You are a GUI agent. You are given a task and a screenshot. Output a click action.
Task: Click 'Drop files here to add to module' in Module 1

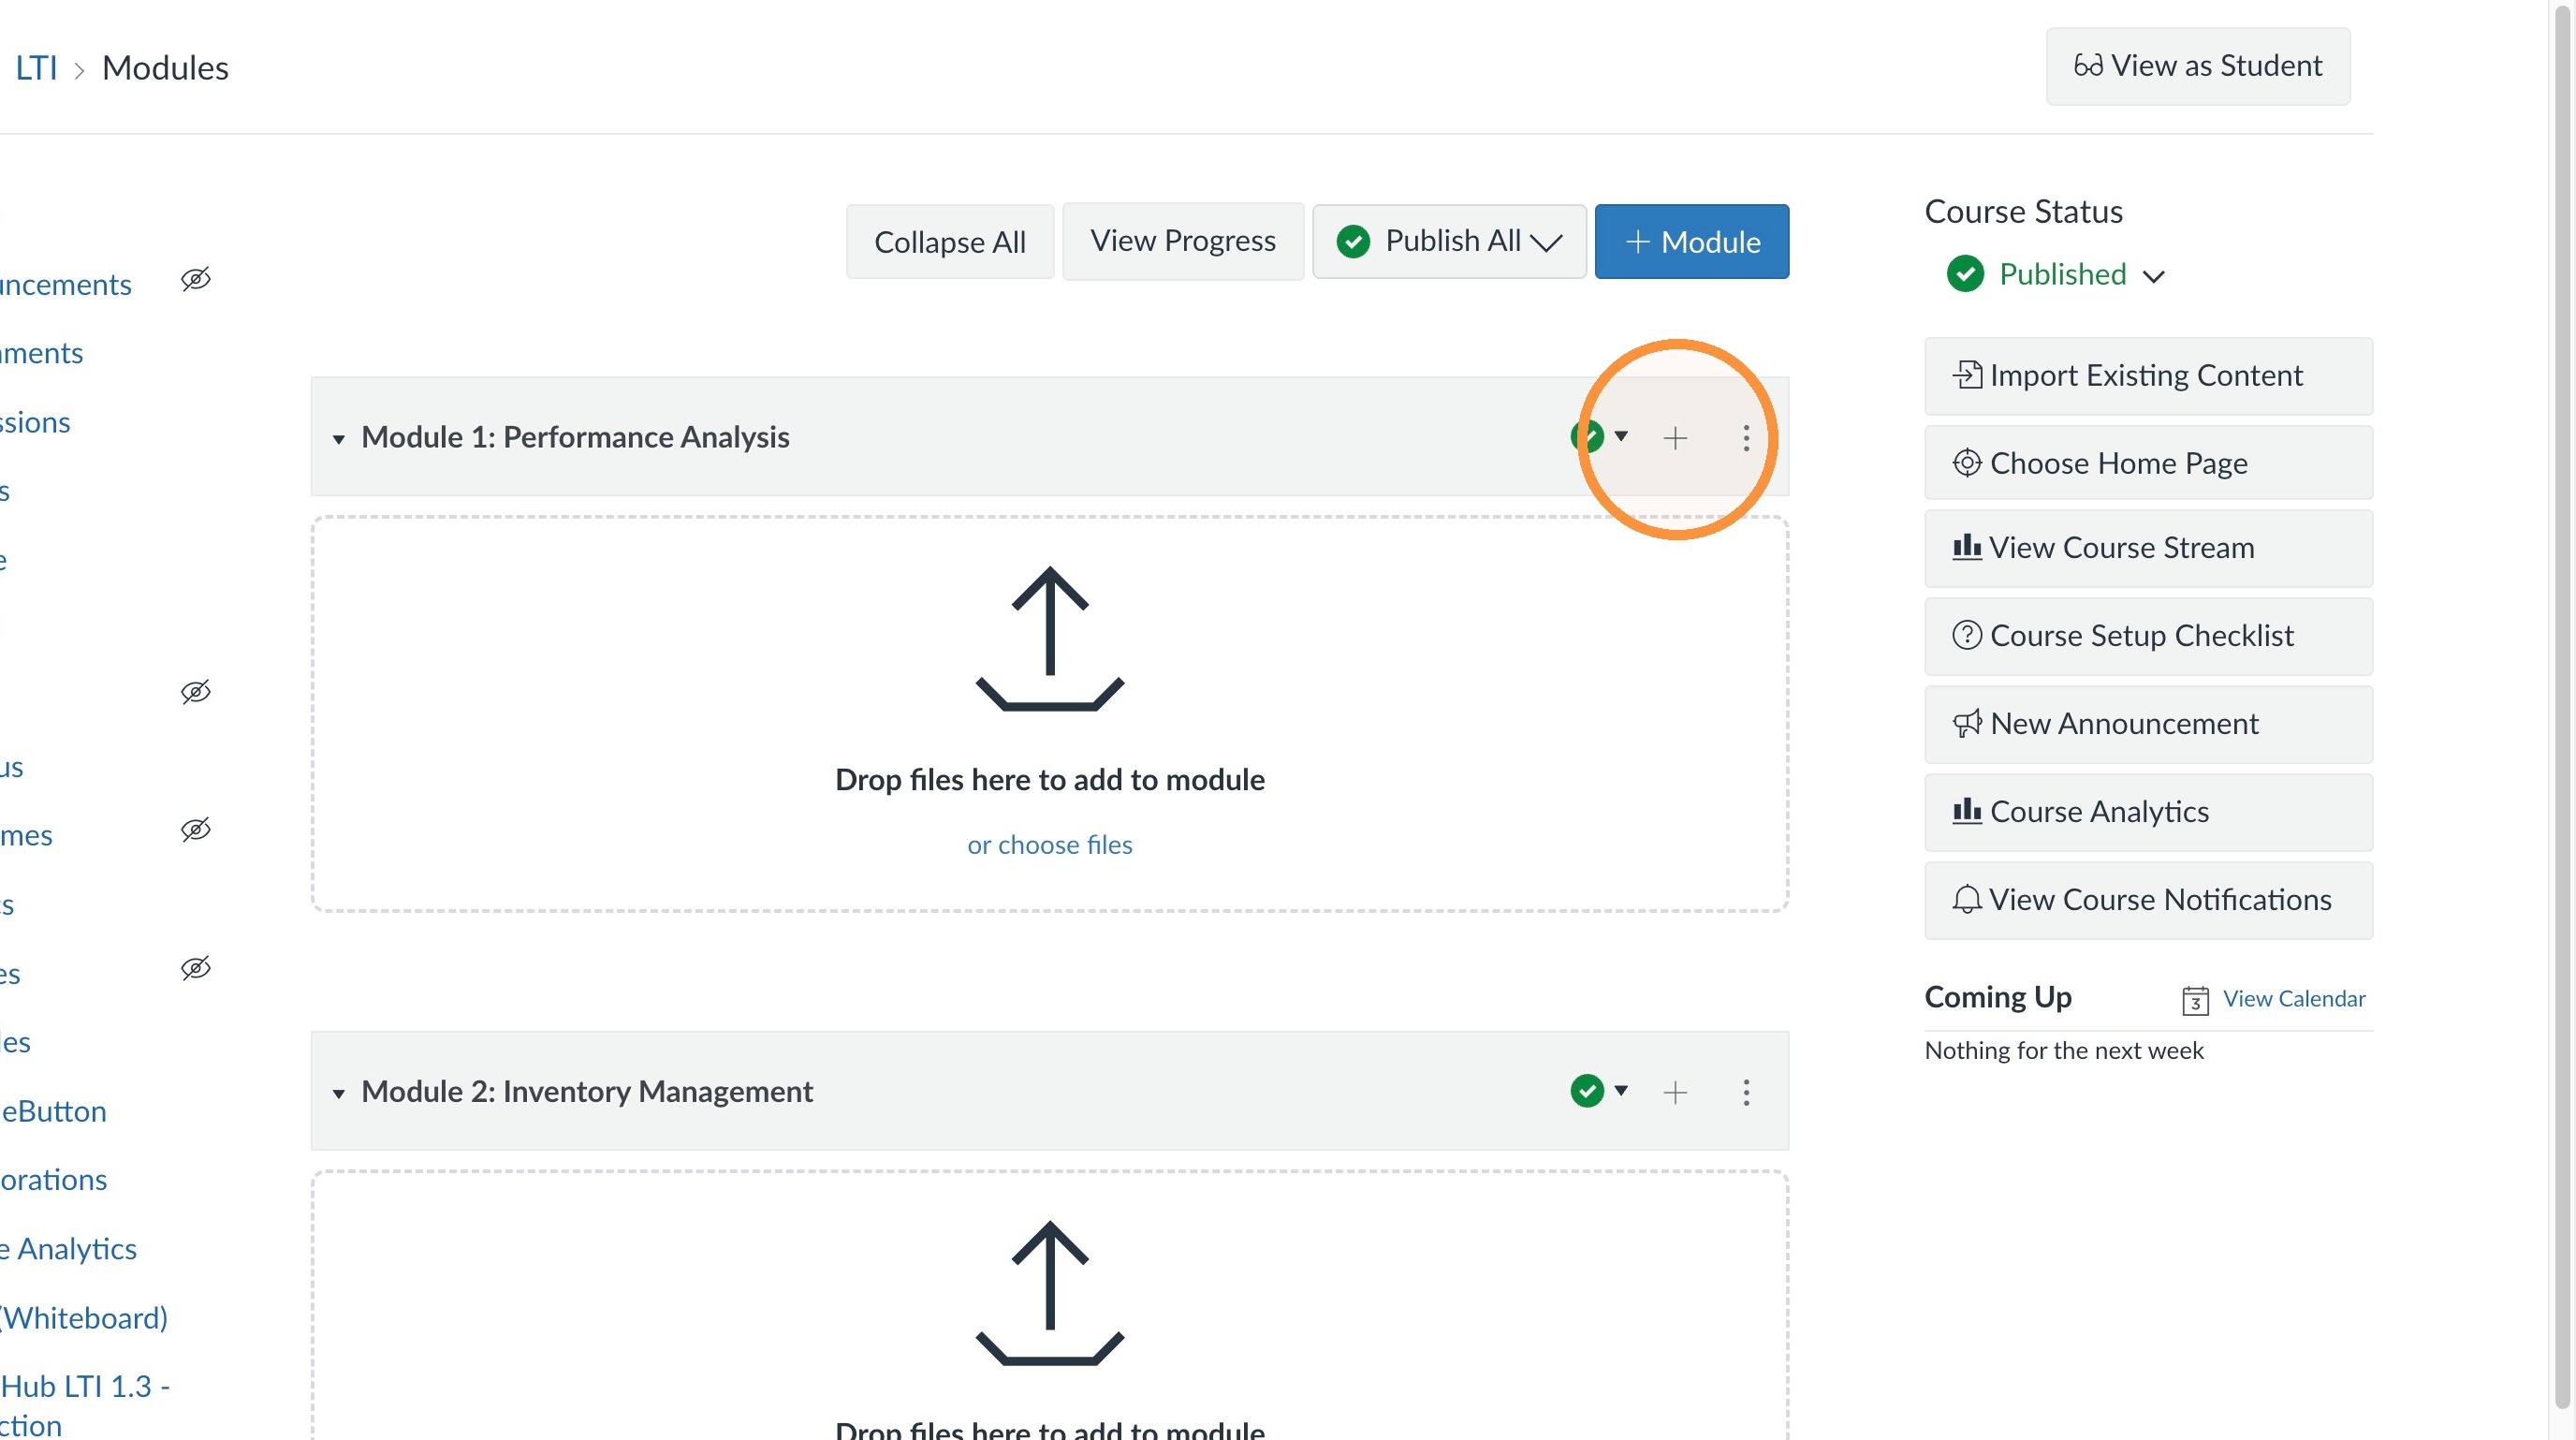1050,780
